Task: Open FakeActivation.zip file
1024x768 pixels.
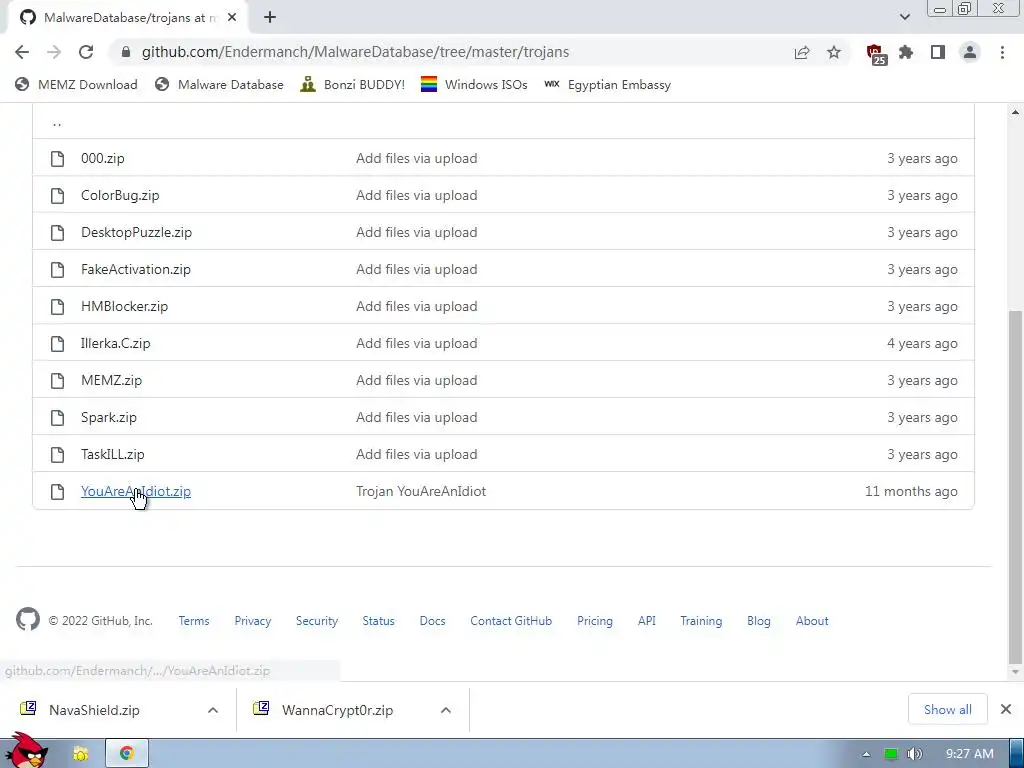Action: click(136, 270)
